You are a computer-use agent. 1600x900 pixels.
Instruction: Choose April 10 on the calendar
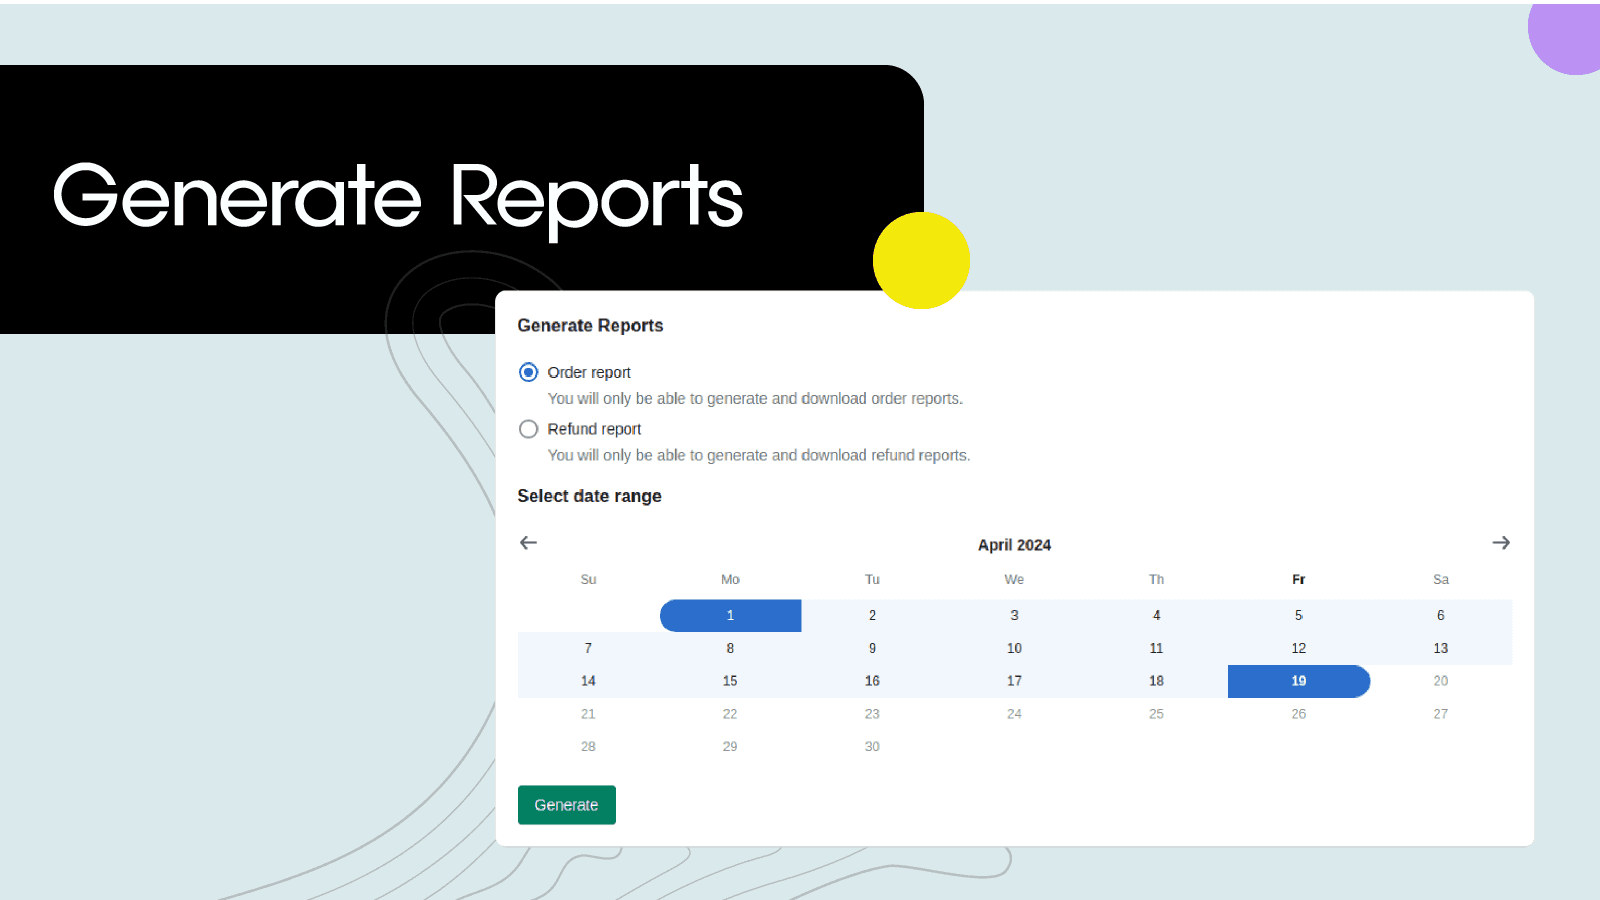click(1014, 648)
